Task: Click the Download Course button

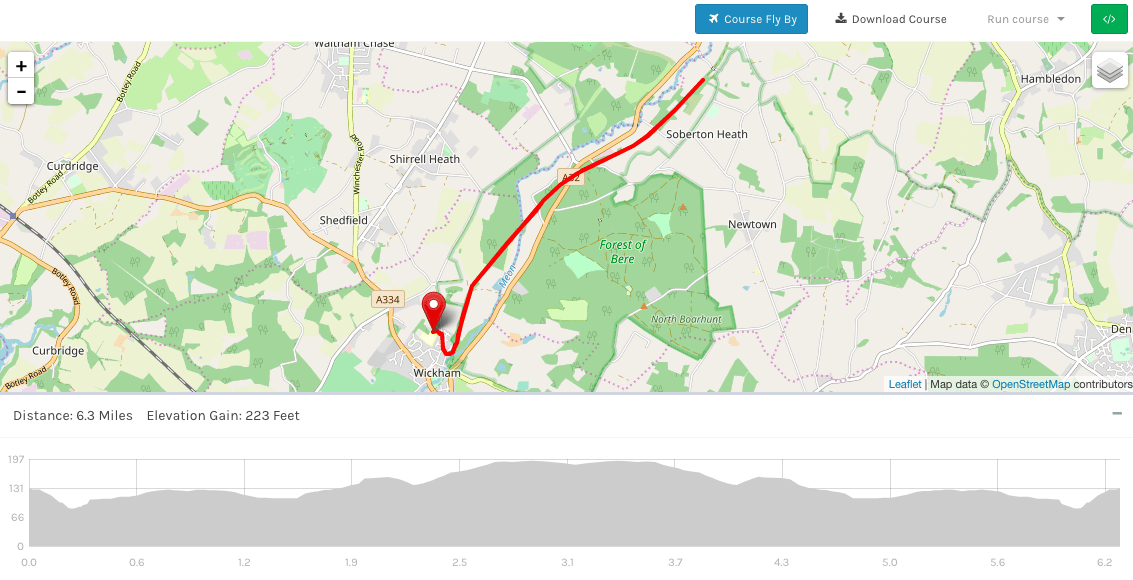Action: (890, 18)
